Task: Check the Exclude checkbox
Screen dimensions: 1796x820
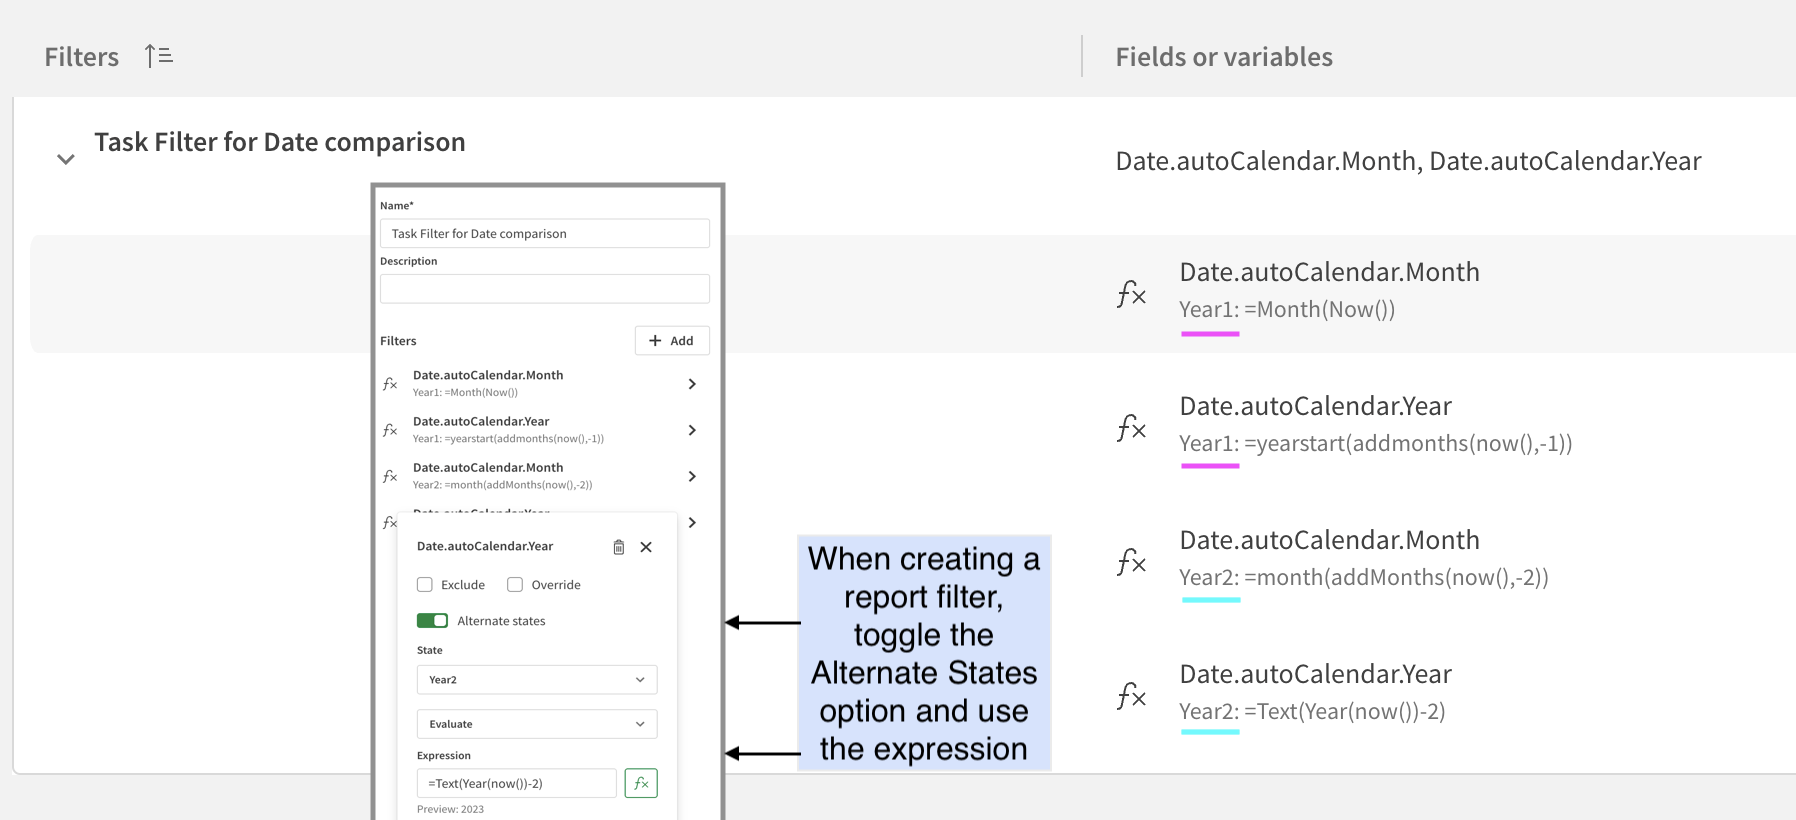Action: point(425,585)
